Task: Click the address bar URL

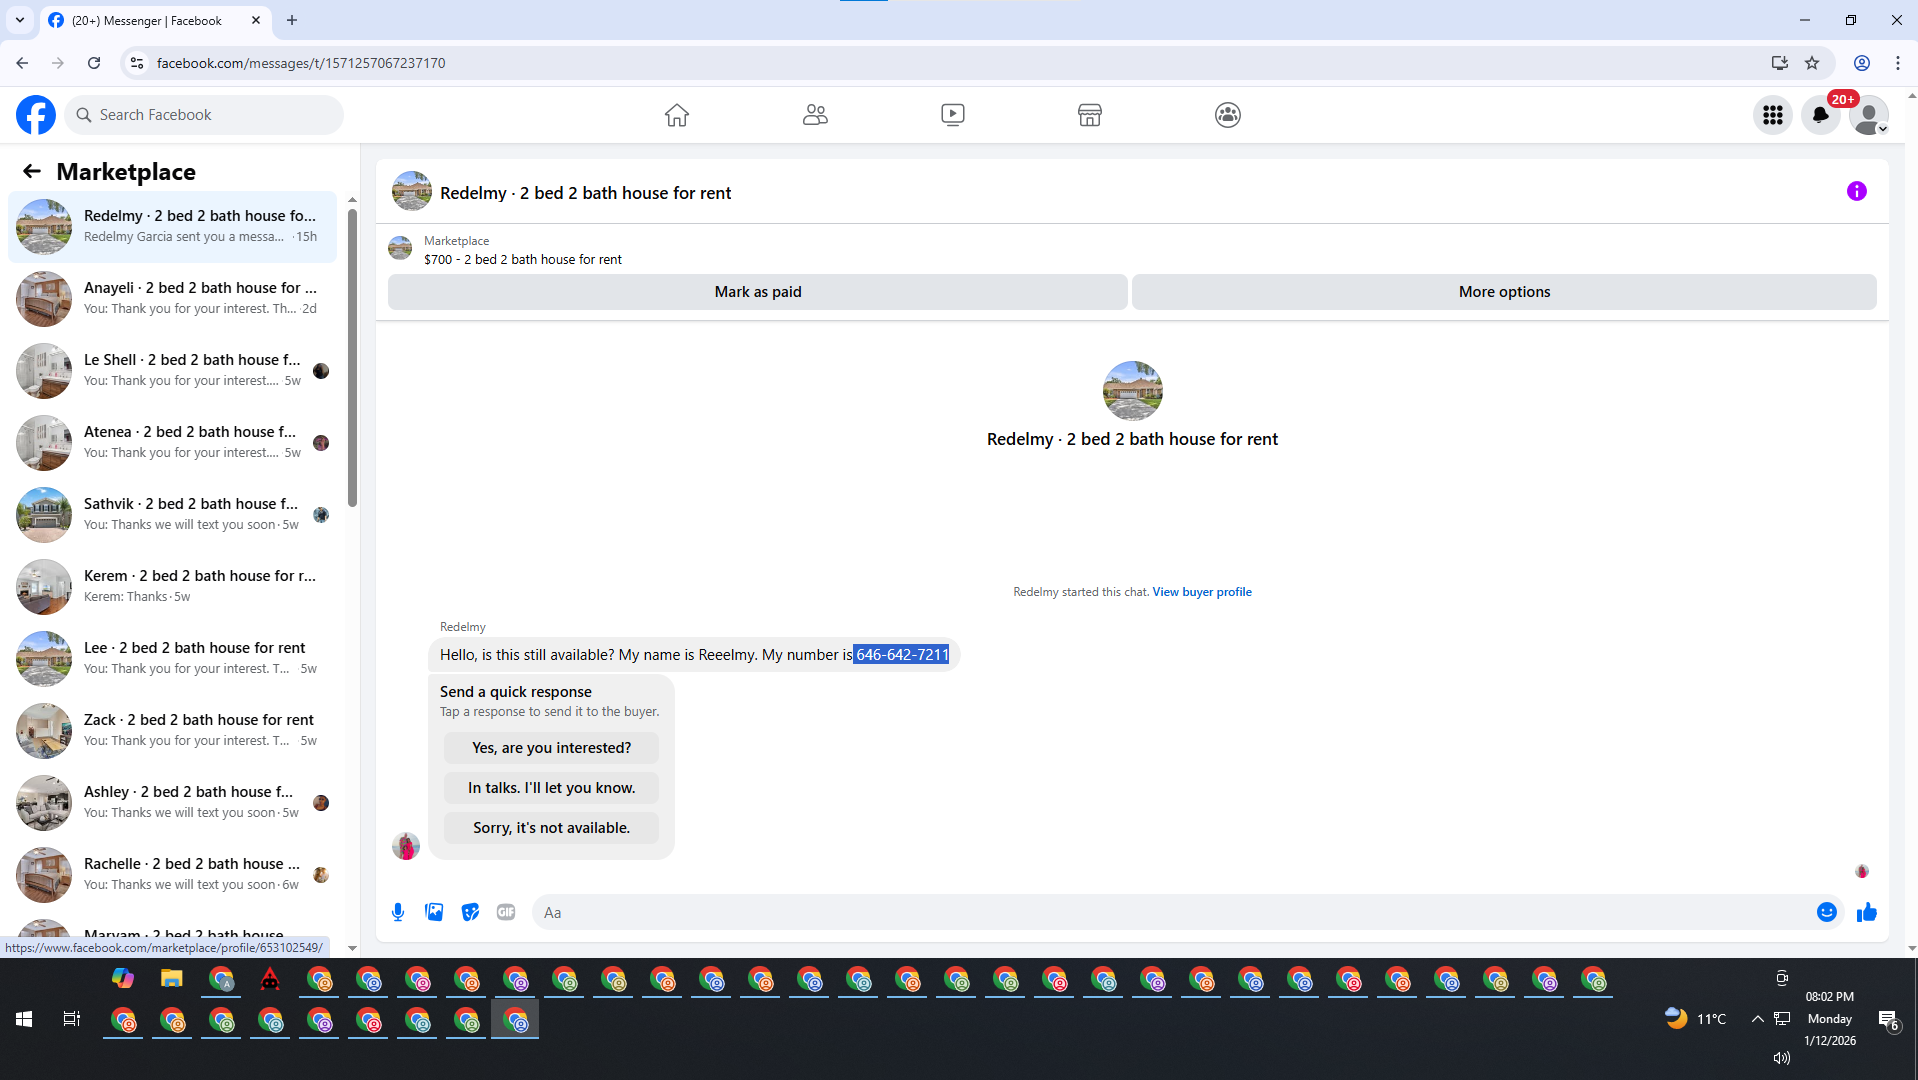Action: 301,63
